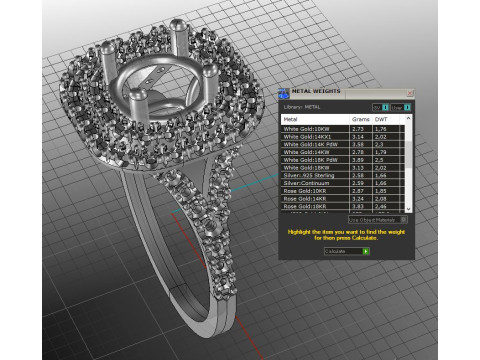Viewport: 480px width, 360px height.
Task: Click the 2.5 DWT value
Action: coord(379,160)
